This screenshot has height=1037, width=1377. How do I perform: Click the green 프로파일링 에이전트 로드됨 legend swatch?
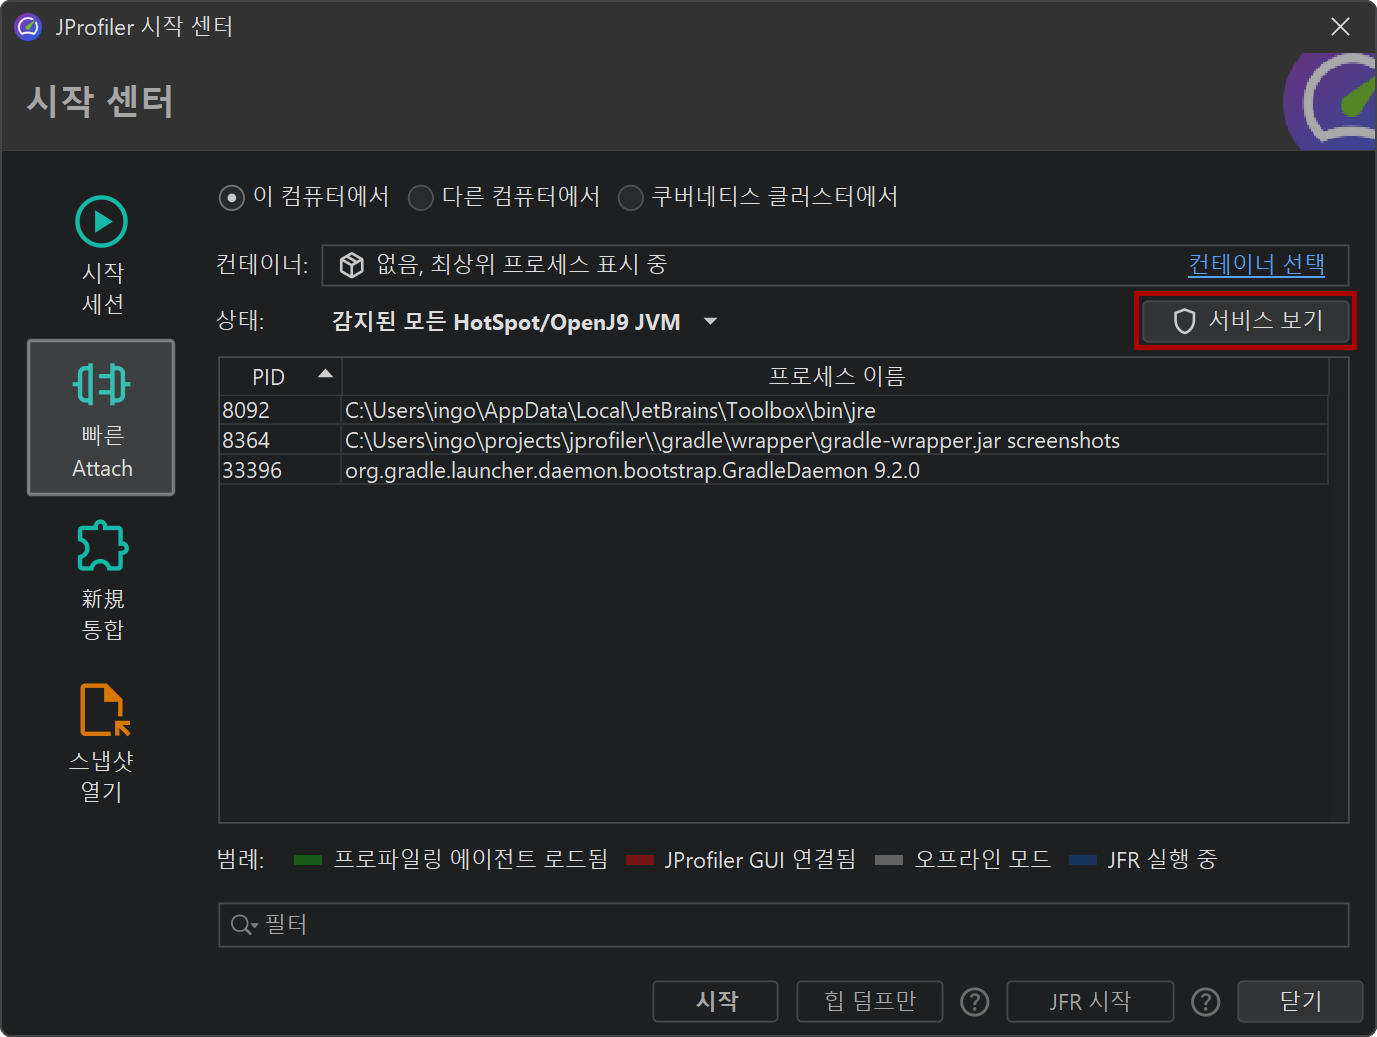(x=307, y=860)
